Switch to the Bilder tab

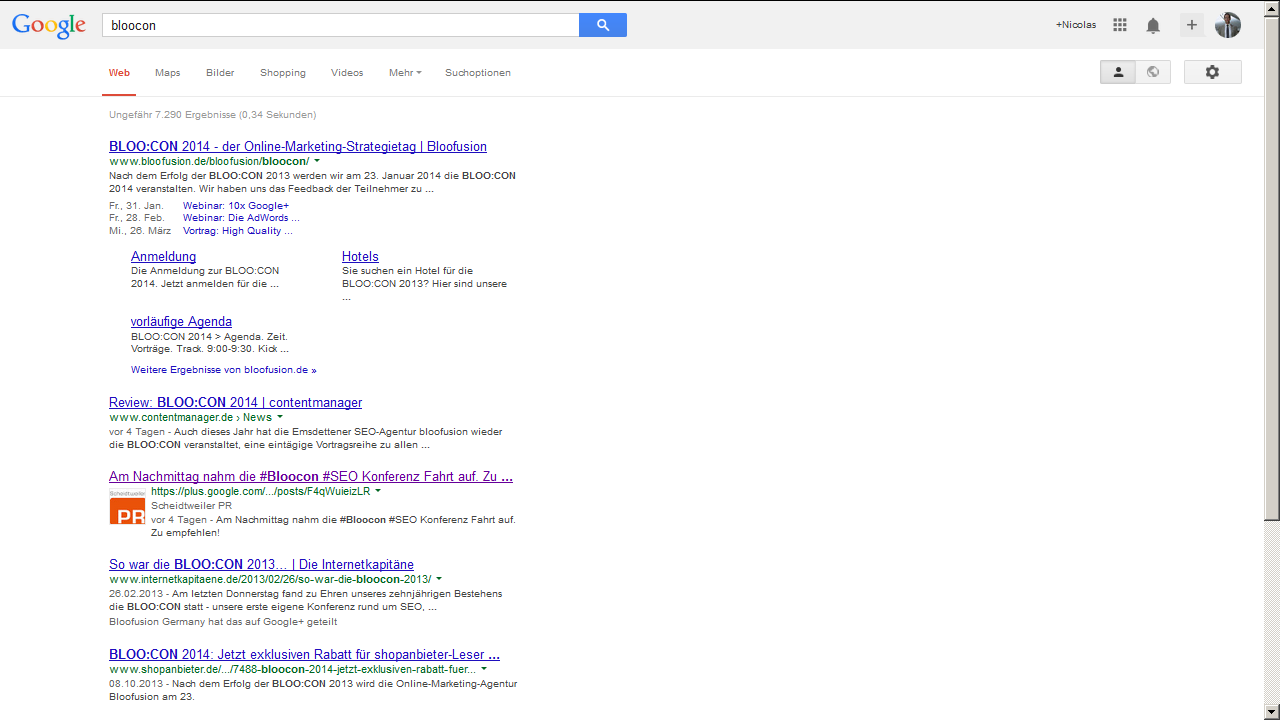coord(219,72)
